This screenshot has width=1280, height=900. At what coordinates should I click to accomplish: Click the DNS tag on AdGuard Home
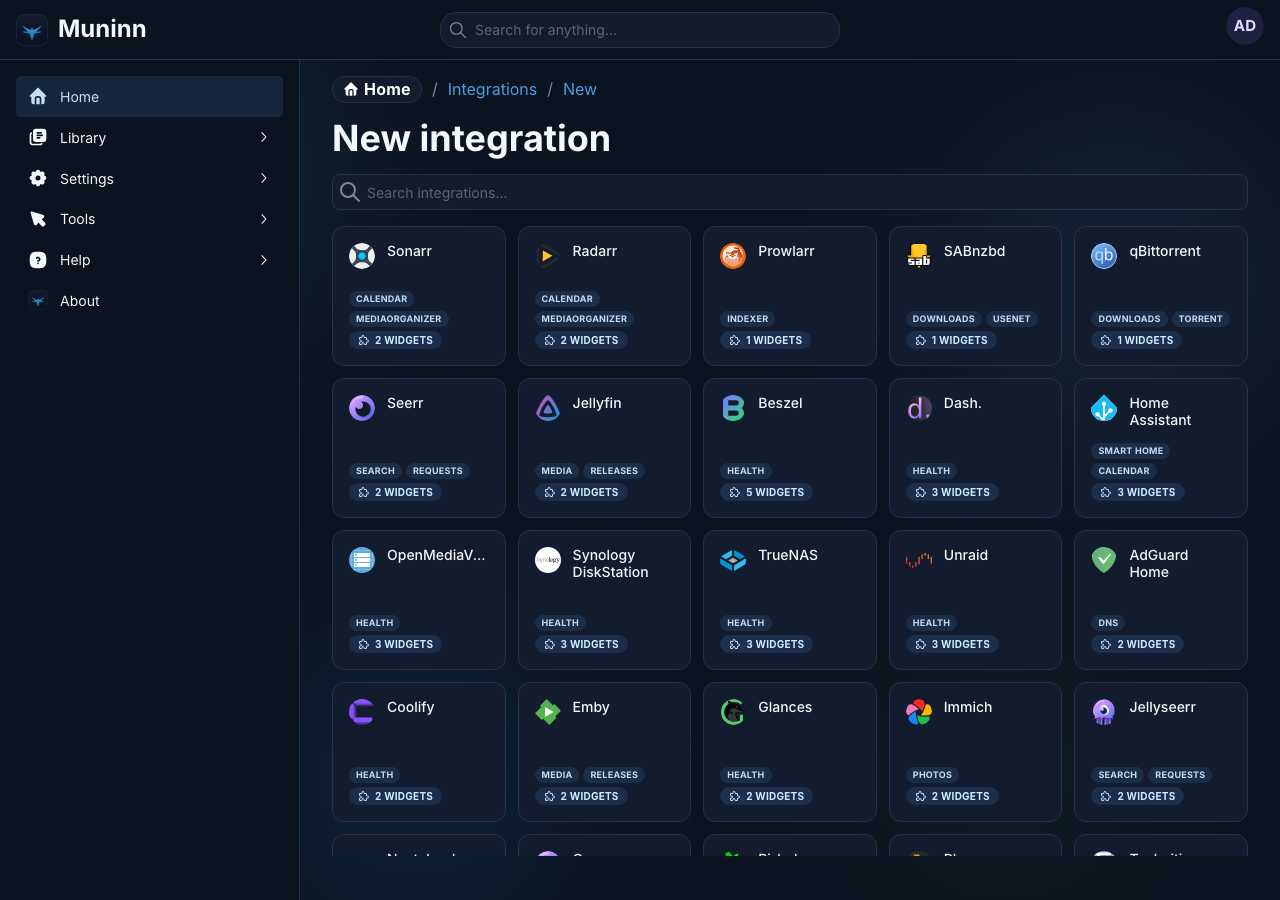point(1108,623)
